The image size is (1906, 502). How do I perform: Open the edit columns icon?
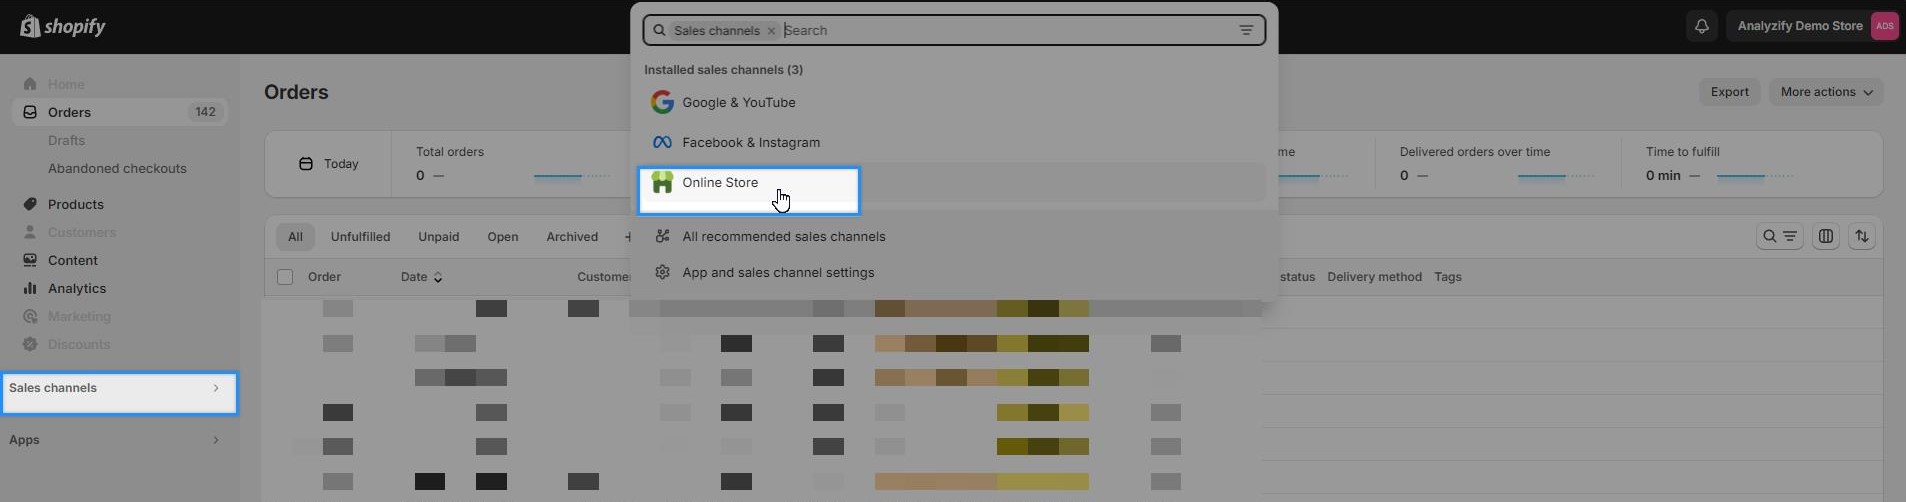tap(1826, 237)
